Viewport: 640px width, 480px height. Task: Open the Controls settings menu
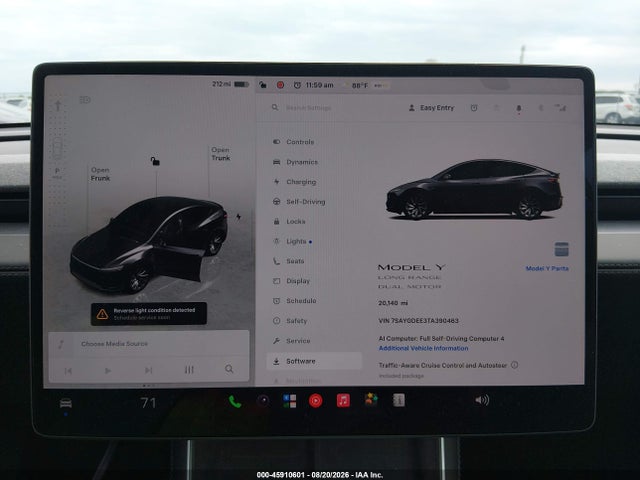(x=300, y=142)
